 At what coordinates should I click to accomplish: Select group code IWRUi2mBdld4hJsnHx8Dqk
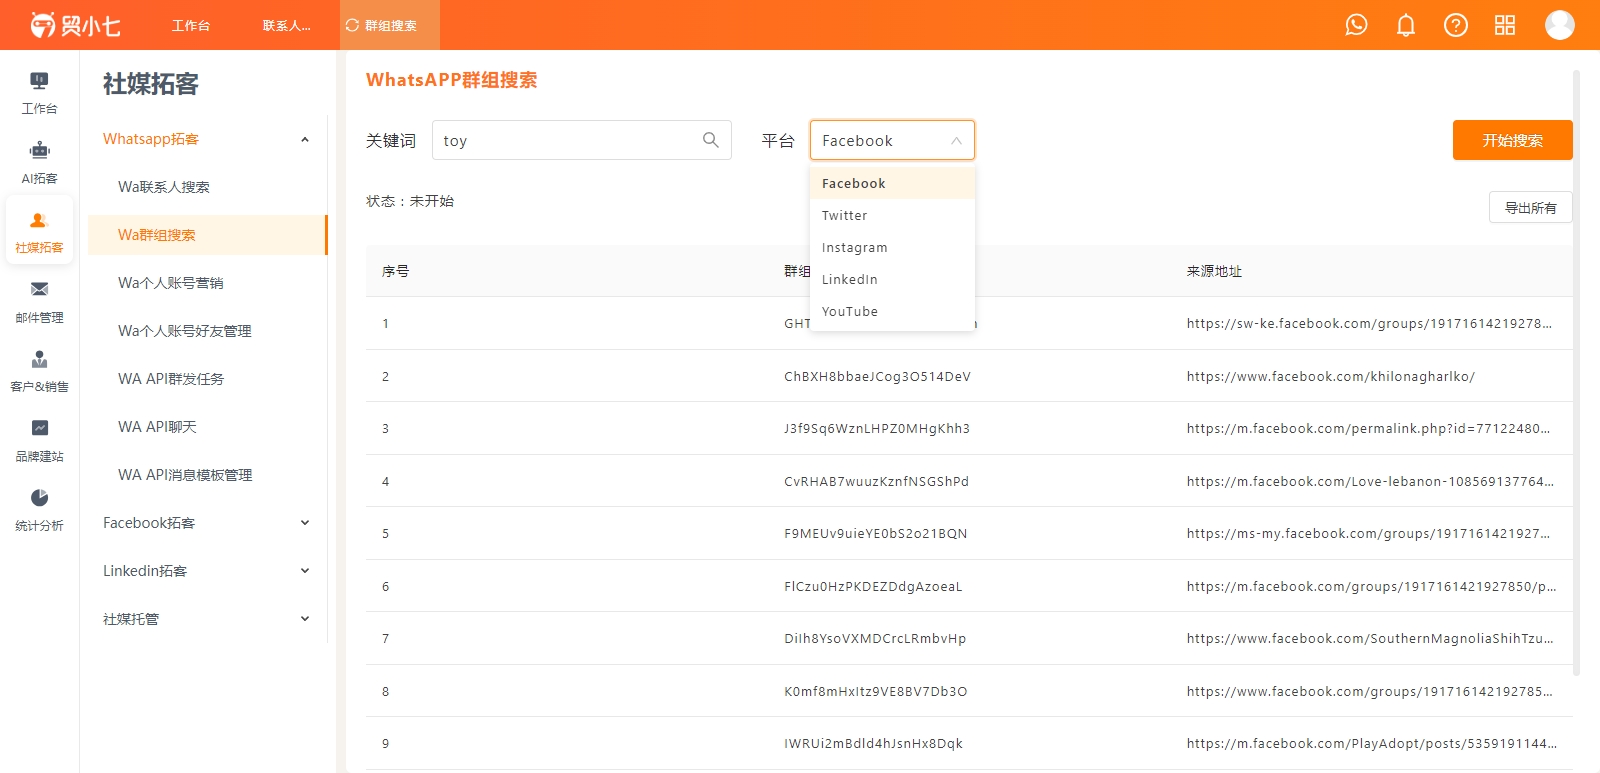tap(874, 743)
